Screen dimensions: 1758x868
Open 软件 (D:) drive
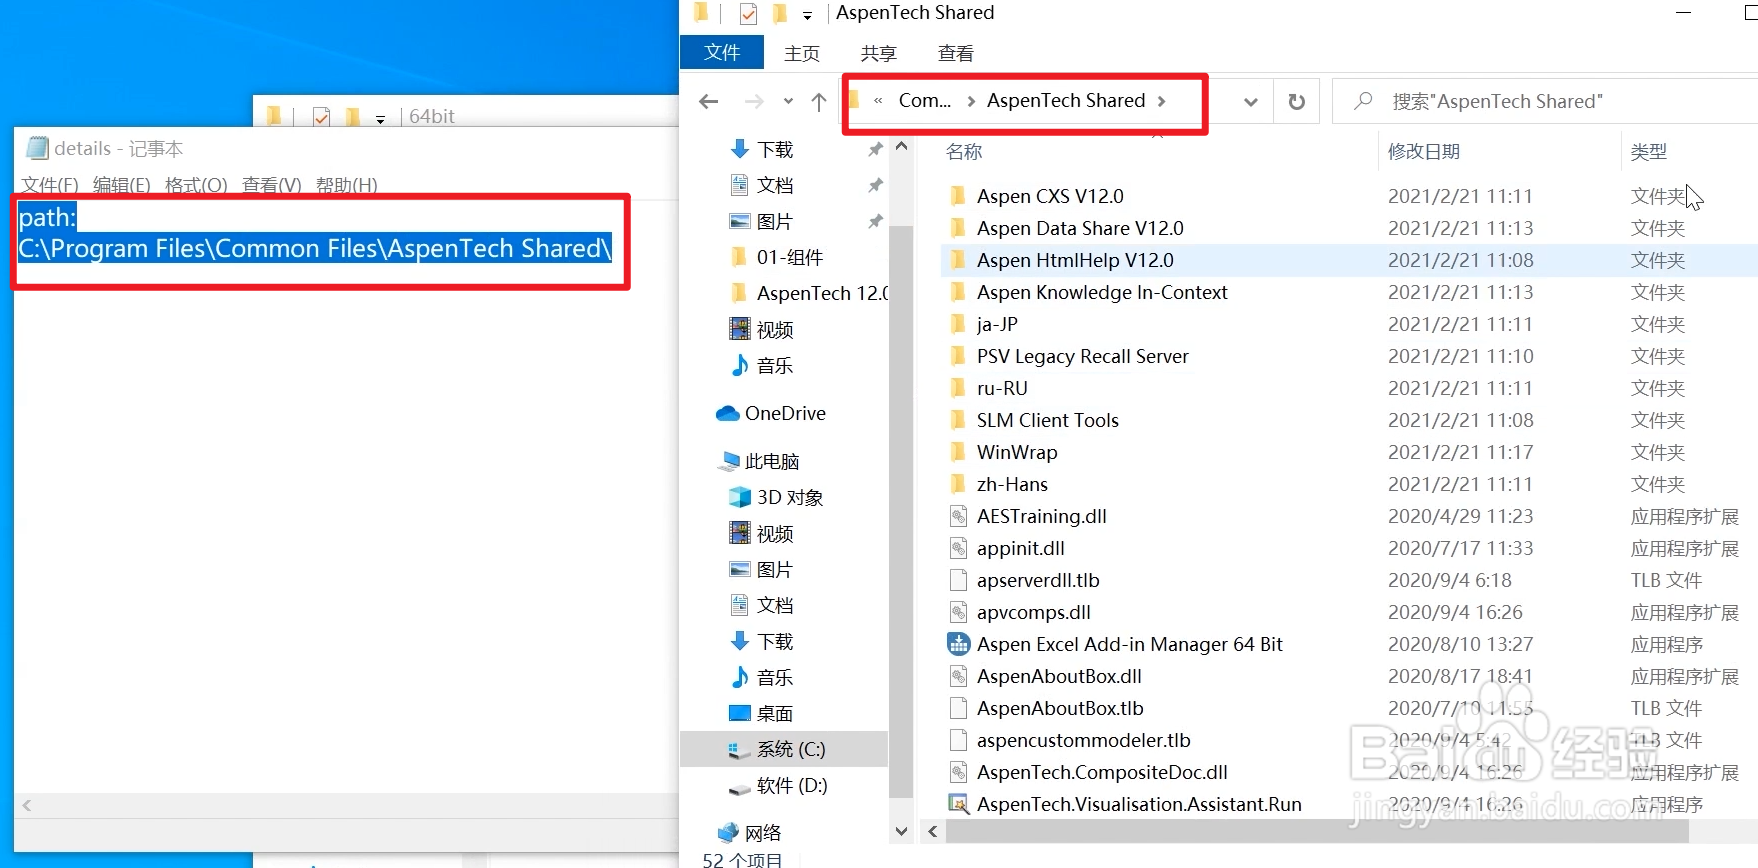click(x=791, y=785)
